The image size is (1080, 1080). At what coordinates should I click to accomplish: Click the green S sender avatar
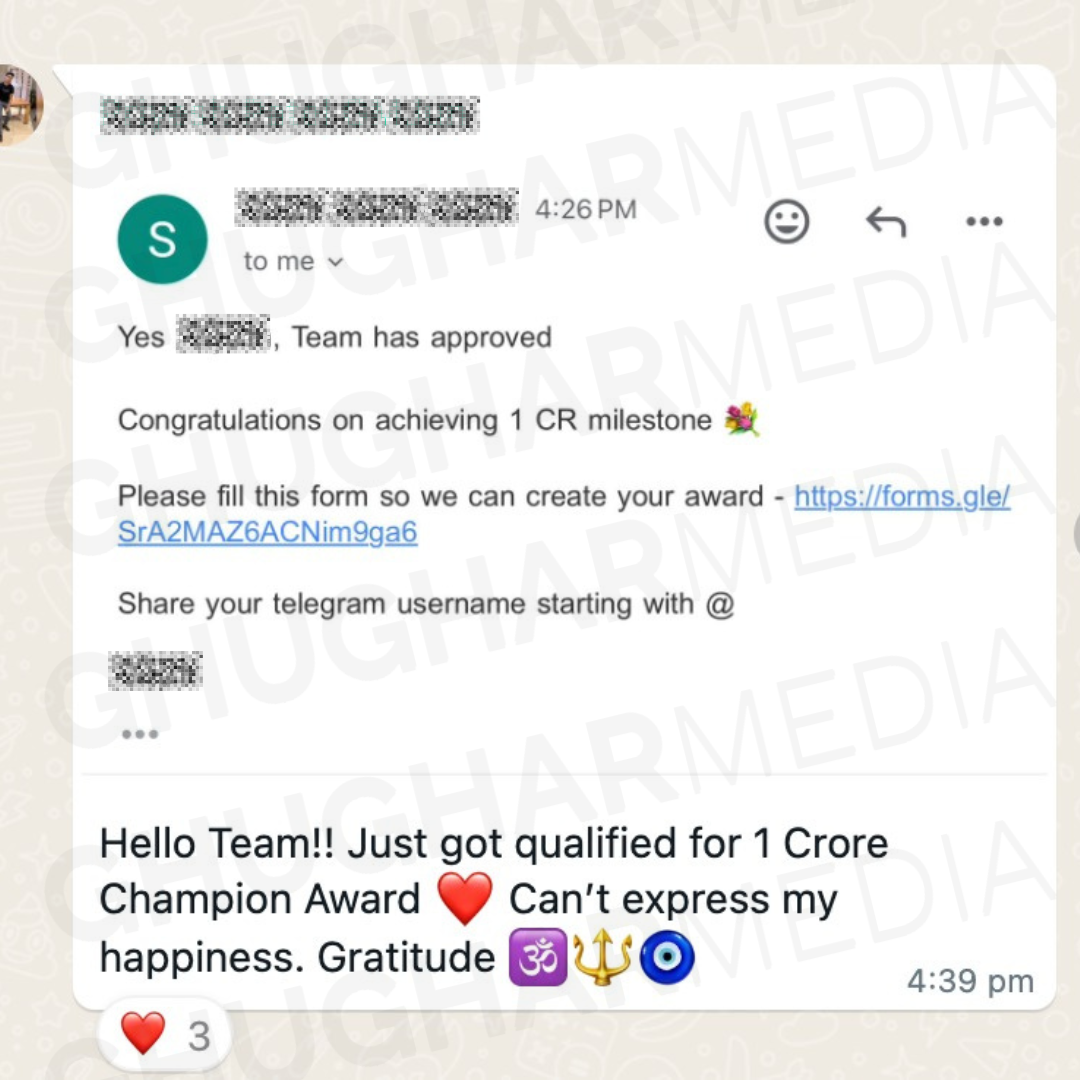click(163, 239)
